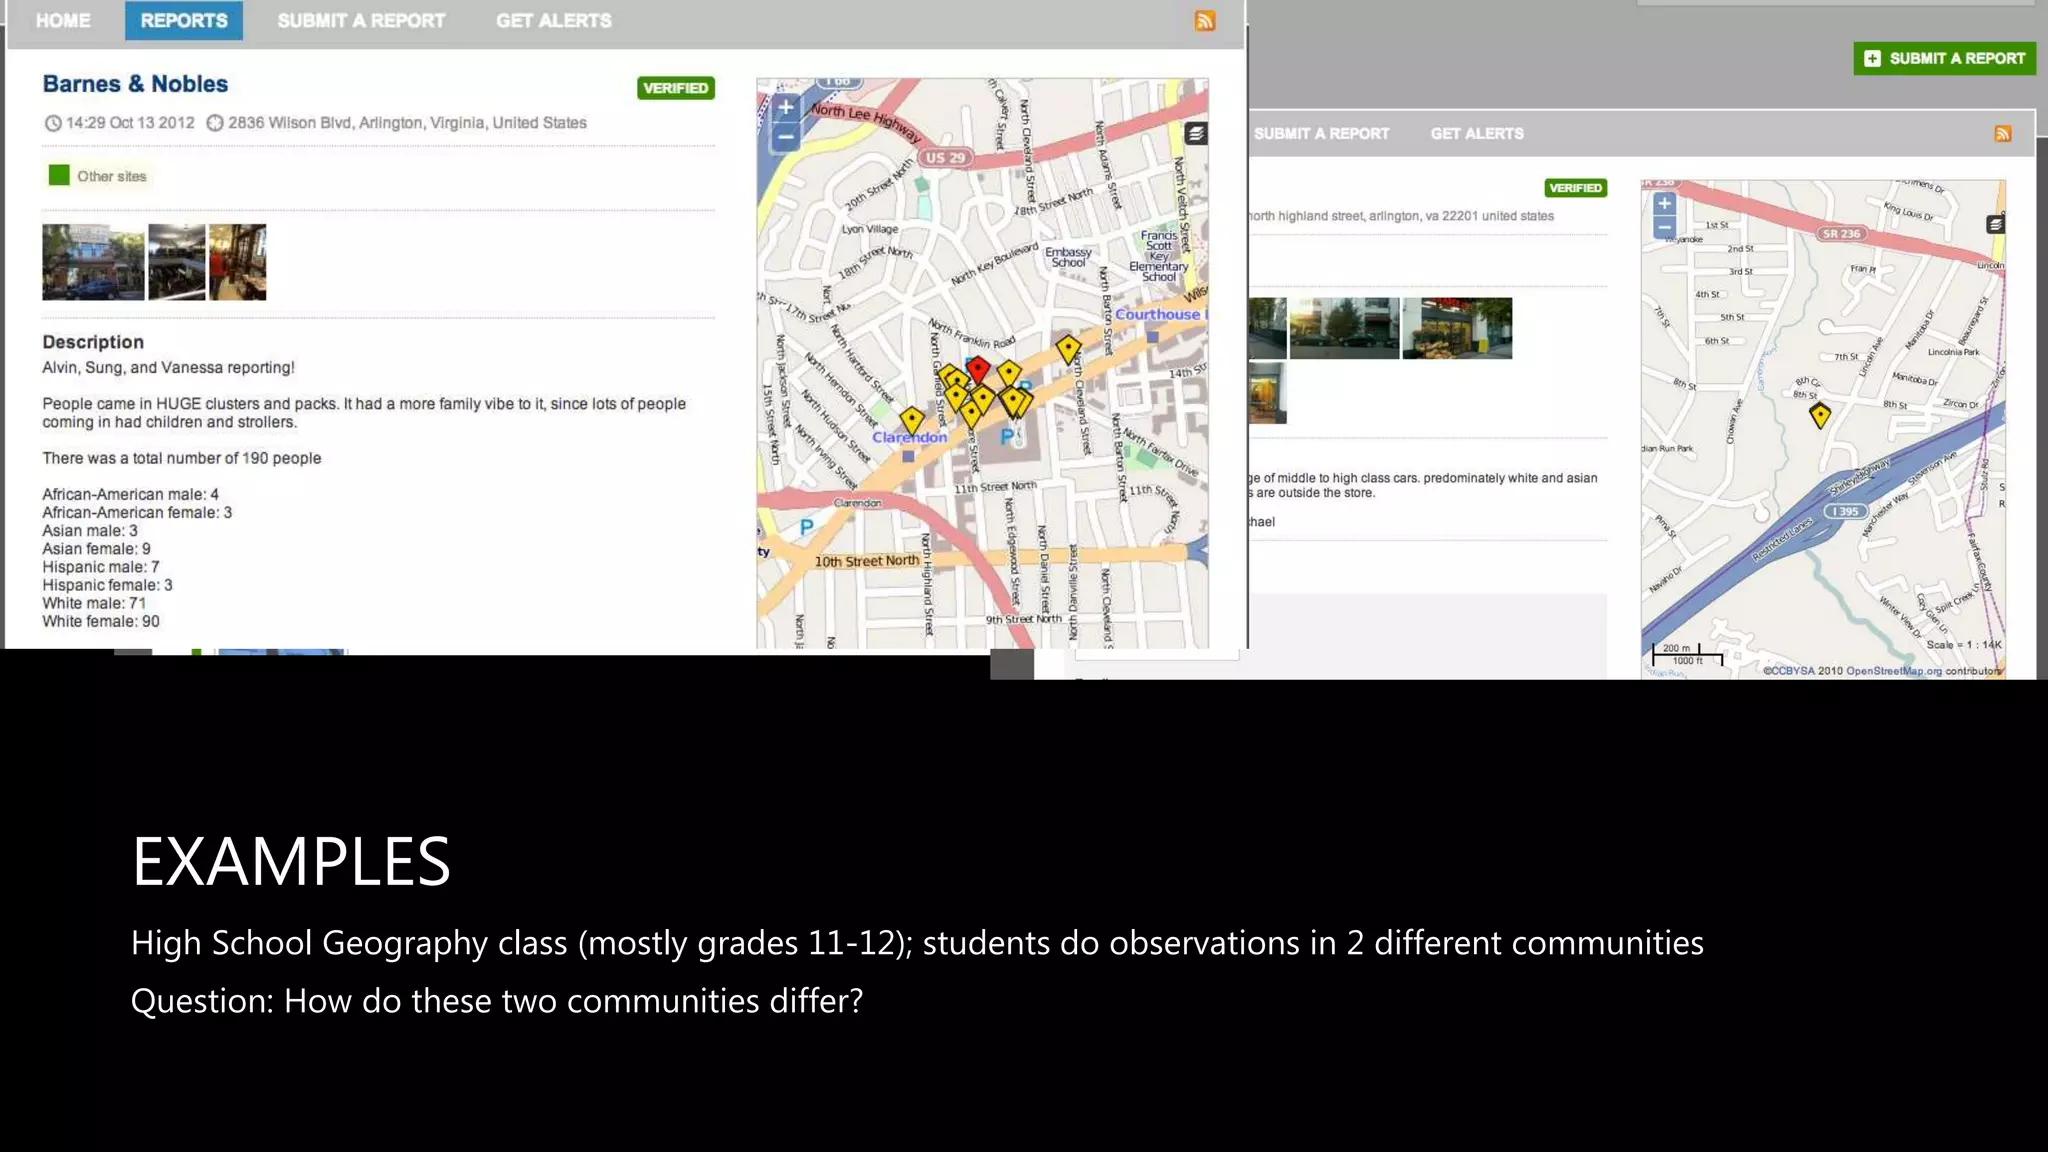Click location icon beside 2836 Wilson Blvd
This screenshot has height=1152, width=2048.
(x=215, y=123)
